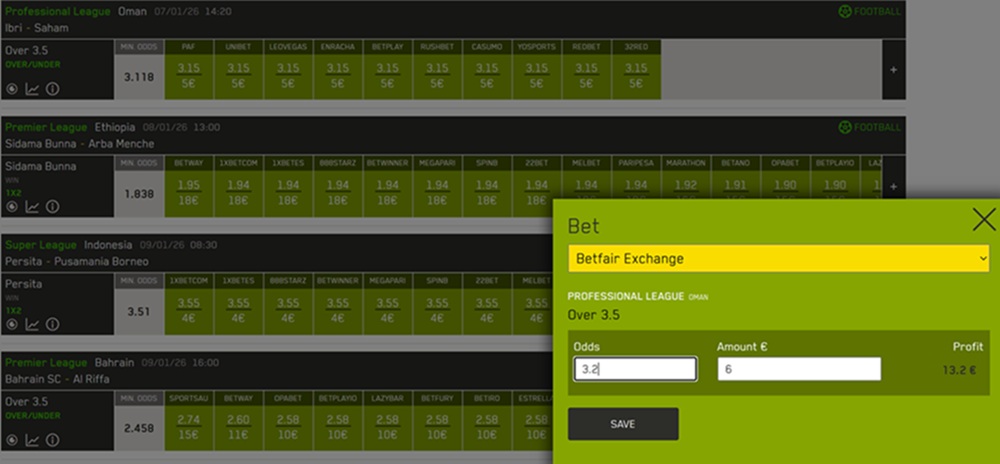The height and width of the screenshot is (464, 1000).
Task: Edit the Odds field showing 3.2
Action: [x=635, y=369]
